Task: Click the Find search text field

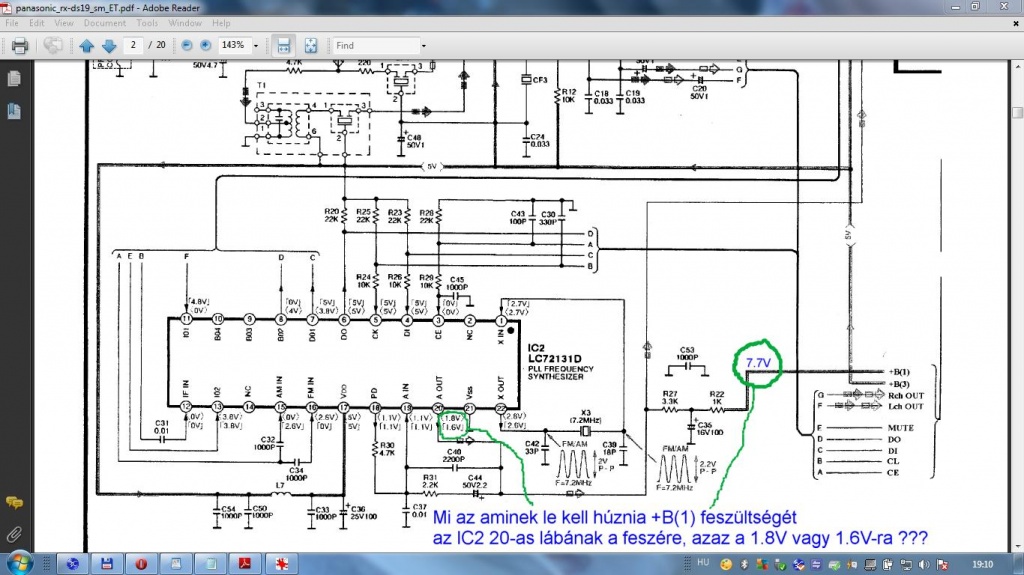Action: tap(376, 46)
